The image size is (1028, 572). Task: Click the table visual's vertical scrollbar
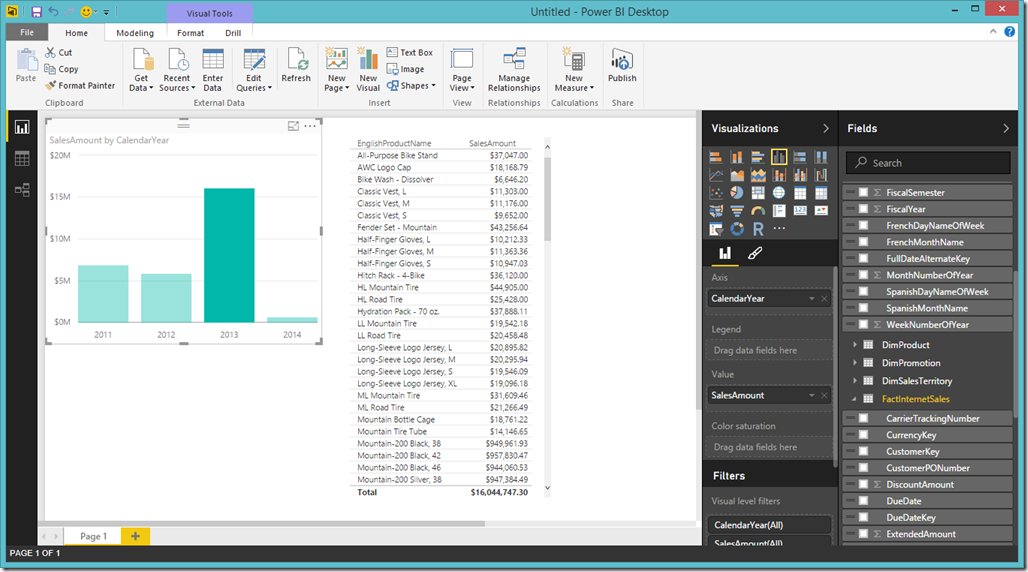(547, 200)
